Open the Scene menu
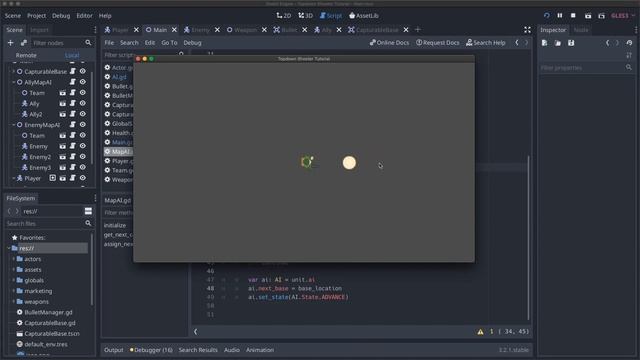 click(x=13, y=16)
